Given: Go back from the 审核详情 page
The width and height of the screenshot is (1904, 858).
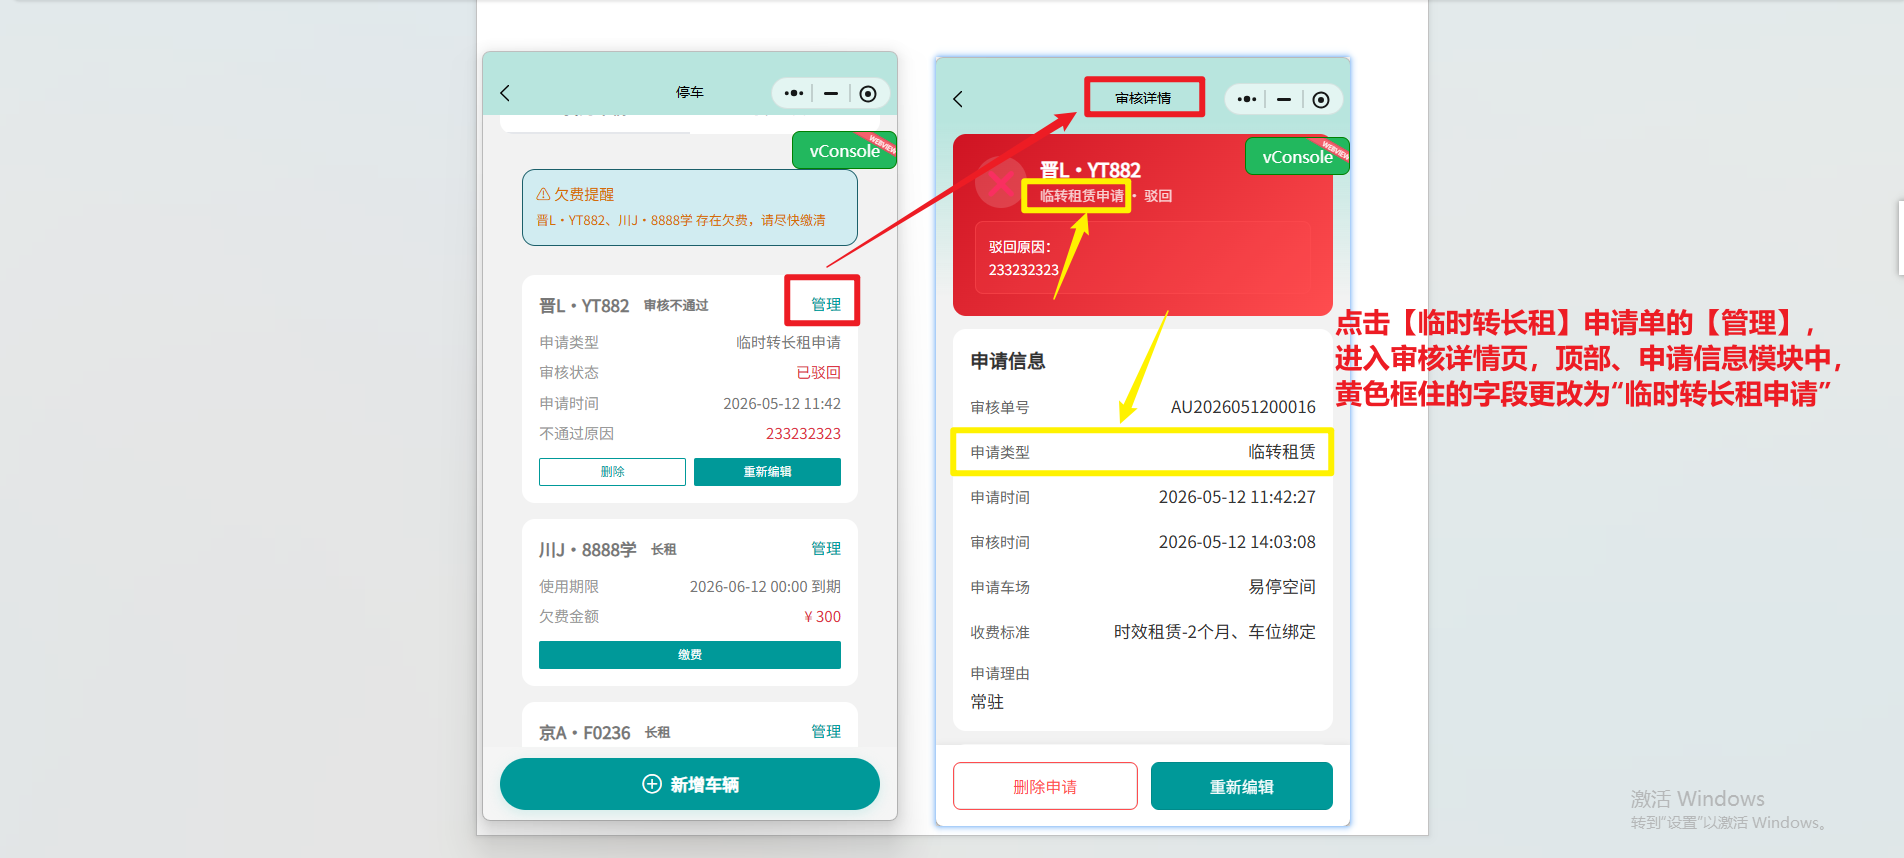Looking at the screenshot, I should 958,99.
